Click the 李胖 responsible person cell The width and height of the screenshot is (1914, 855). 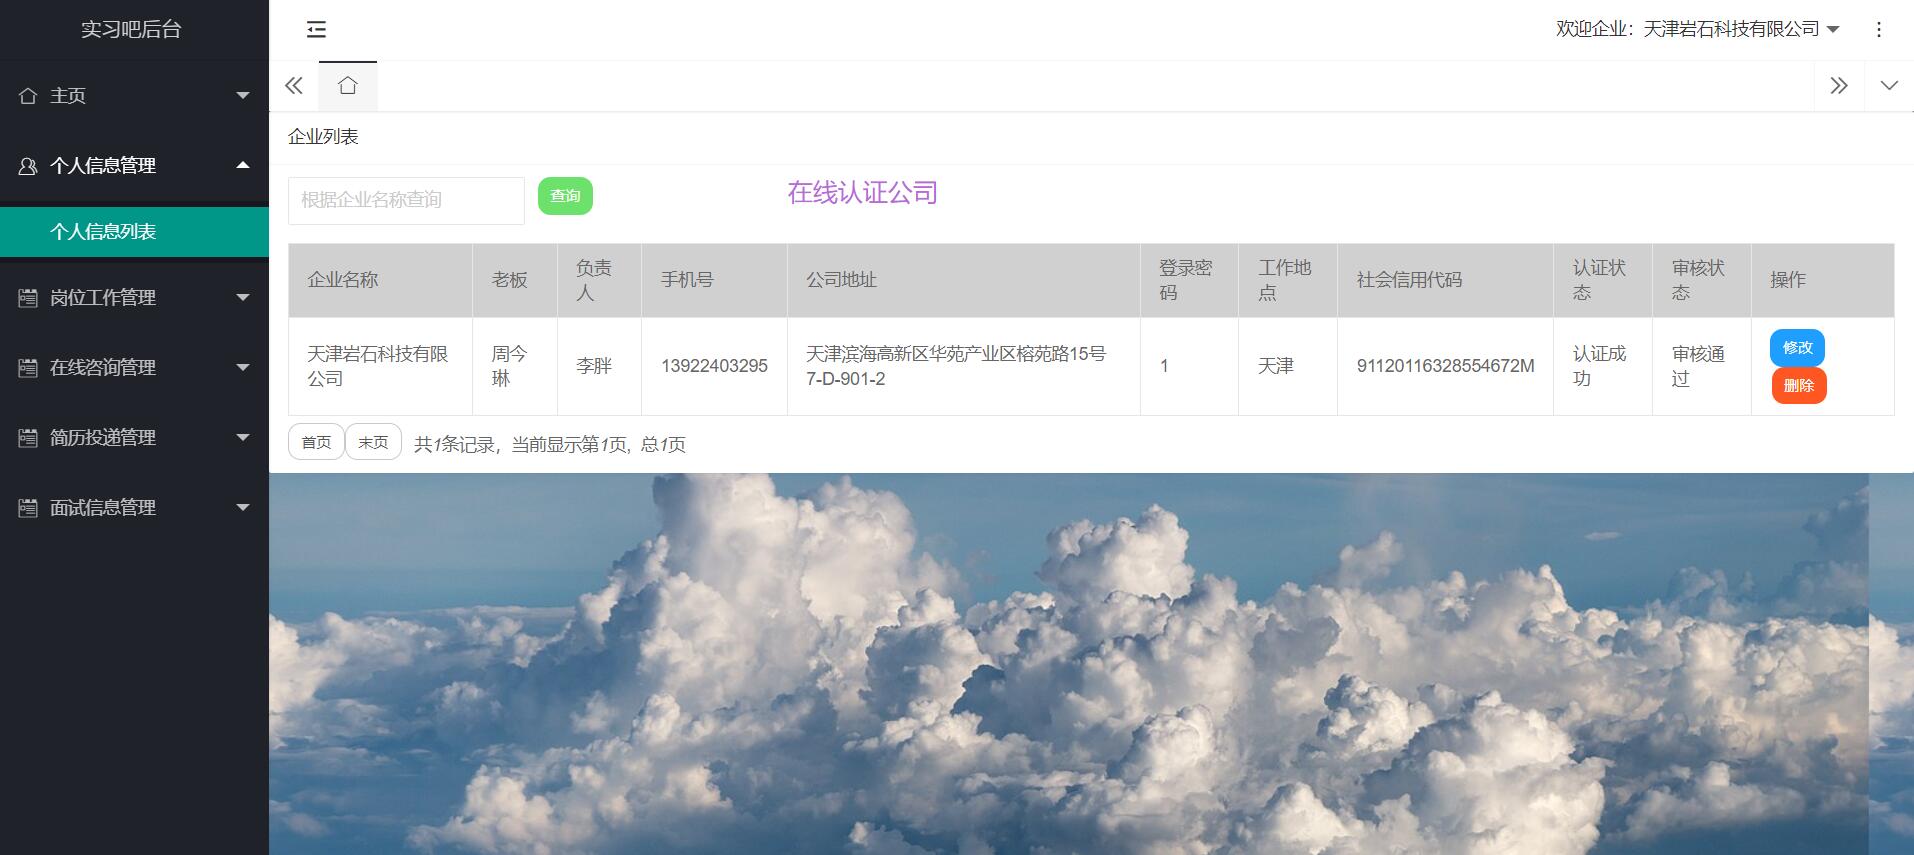(599, 366)
